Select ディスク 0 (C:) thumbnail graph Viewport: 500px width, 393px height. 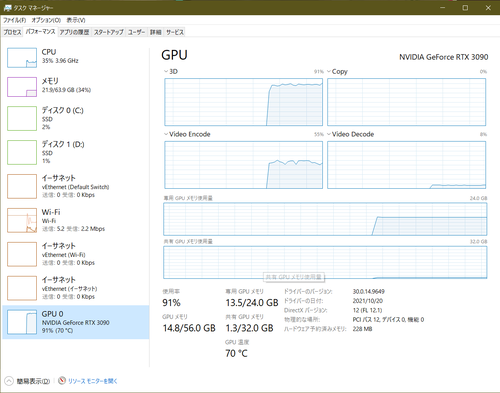click(22, 118)
